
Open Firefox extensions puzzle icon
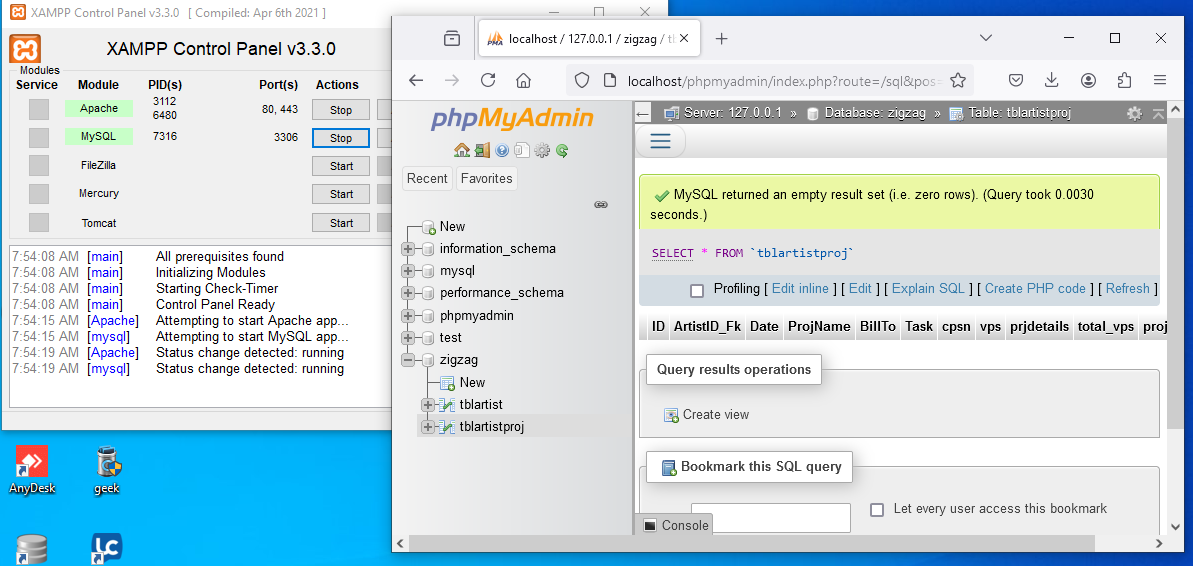click(x=1124, y=81)
